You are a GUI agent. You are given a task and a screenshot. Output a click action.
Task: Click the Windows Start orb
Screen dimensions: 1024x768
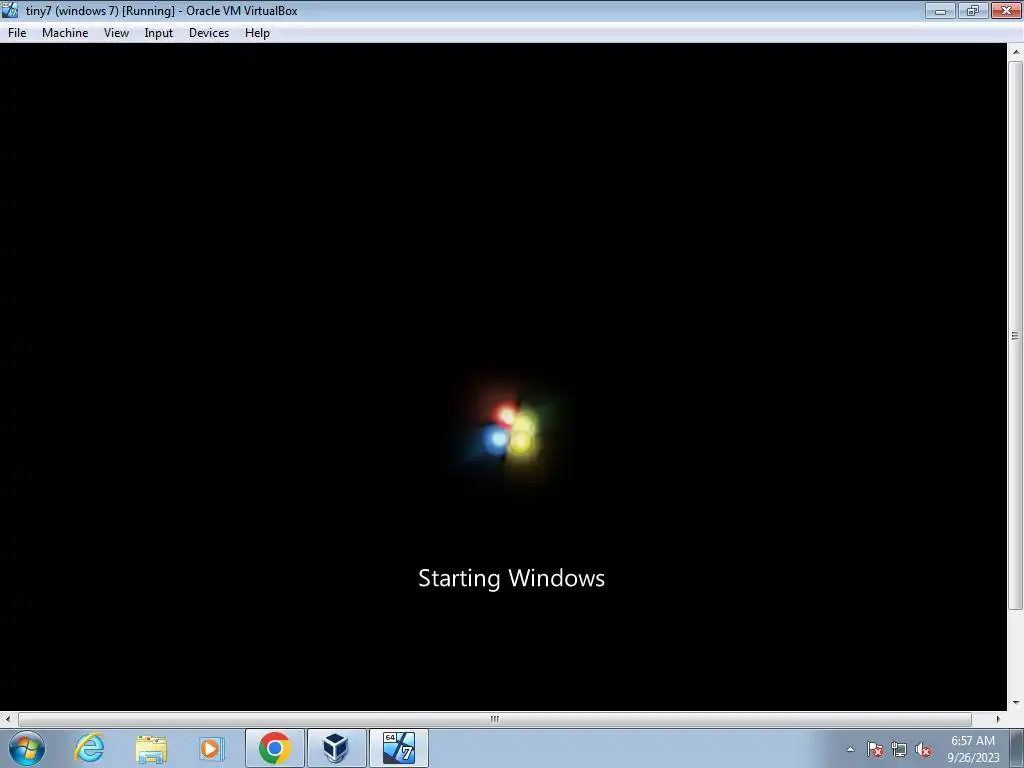tap(27, 748)
